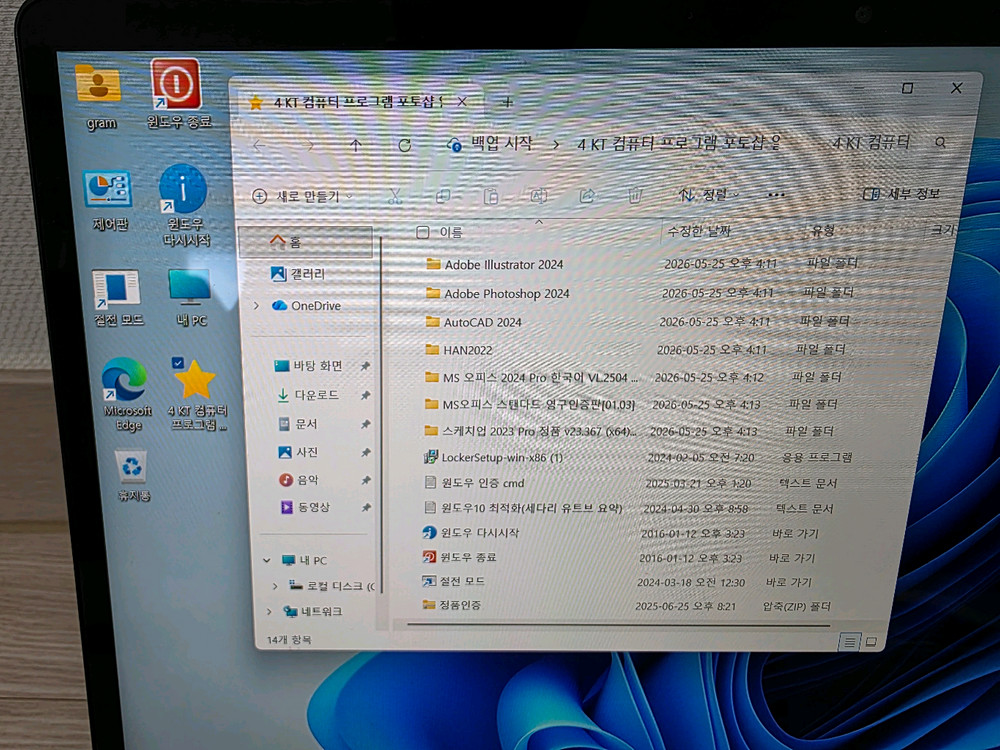
Task: Click the Delete trash icon in toolbar
Action: [x=635, y=195]
